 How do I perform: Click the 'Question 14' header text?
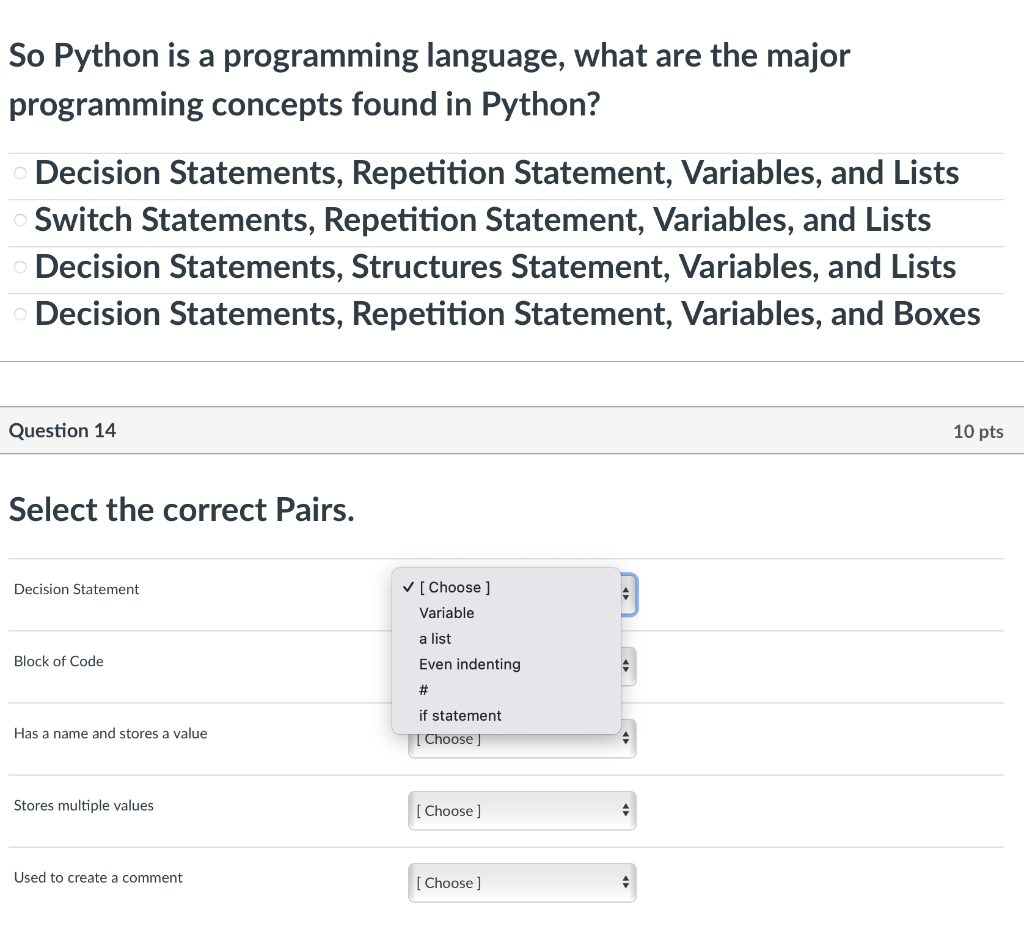(x=62, y=430)
